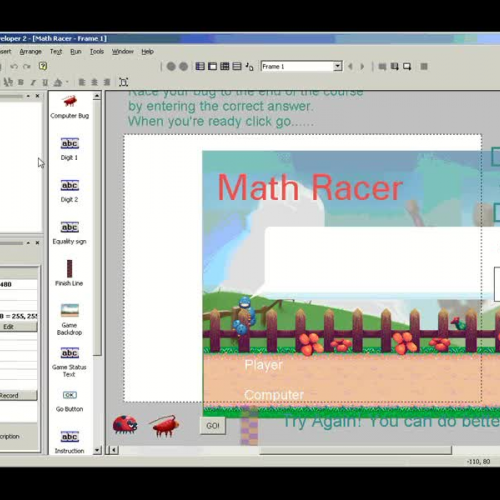Image resolution: width=500 pixels, height=500 pixels.
Task: Open the Arrange menu
Action: 30,52
